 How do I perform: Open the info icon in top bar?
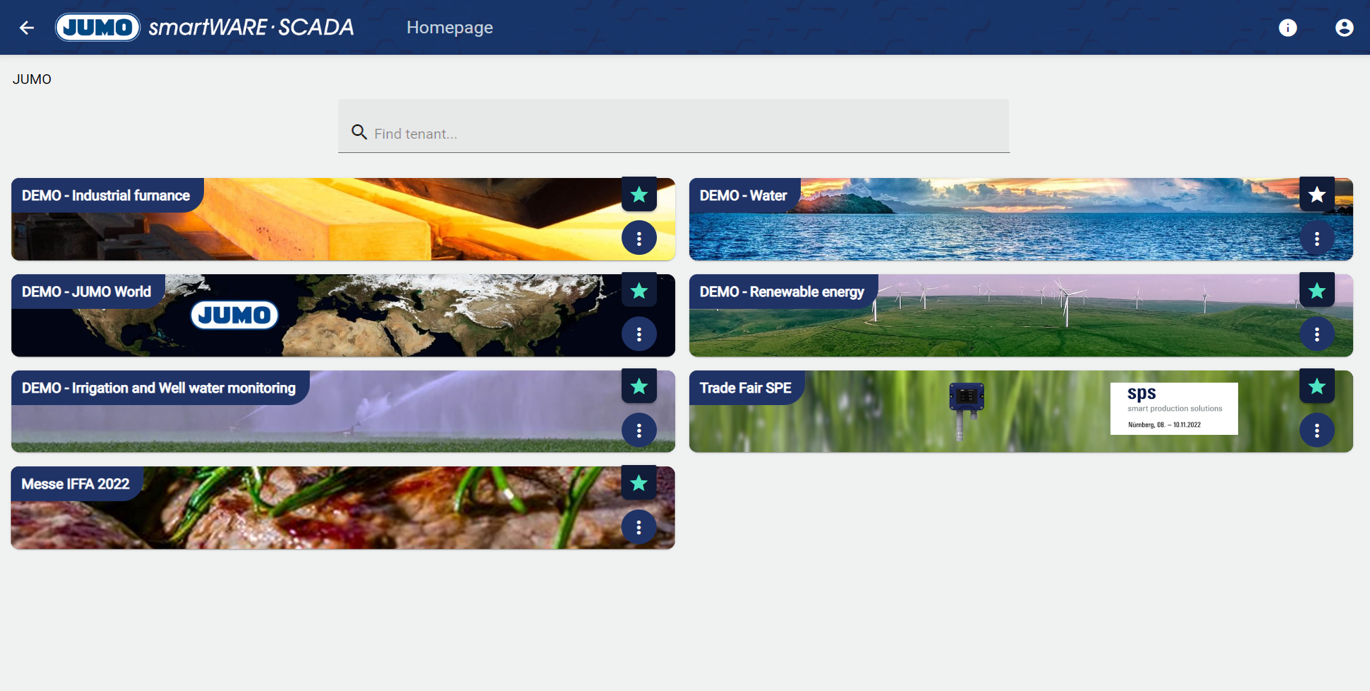click(x=1288, y=28)
